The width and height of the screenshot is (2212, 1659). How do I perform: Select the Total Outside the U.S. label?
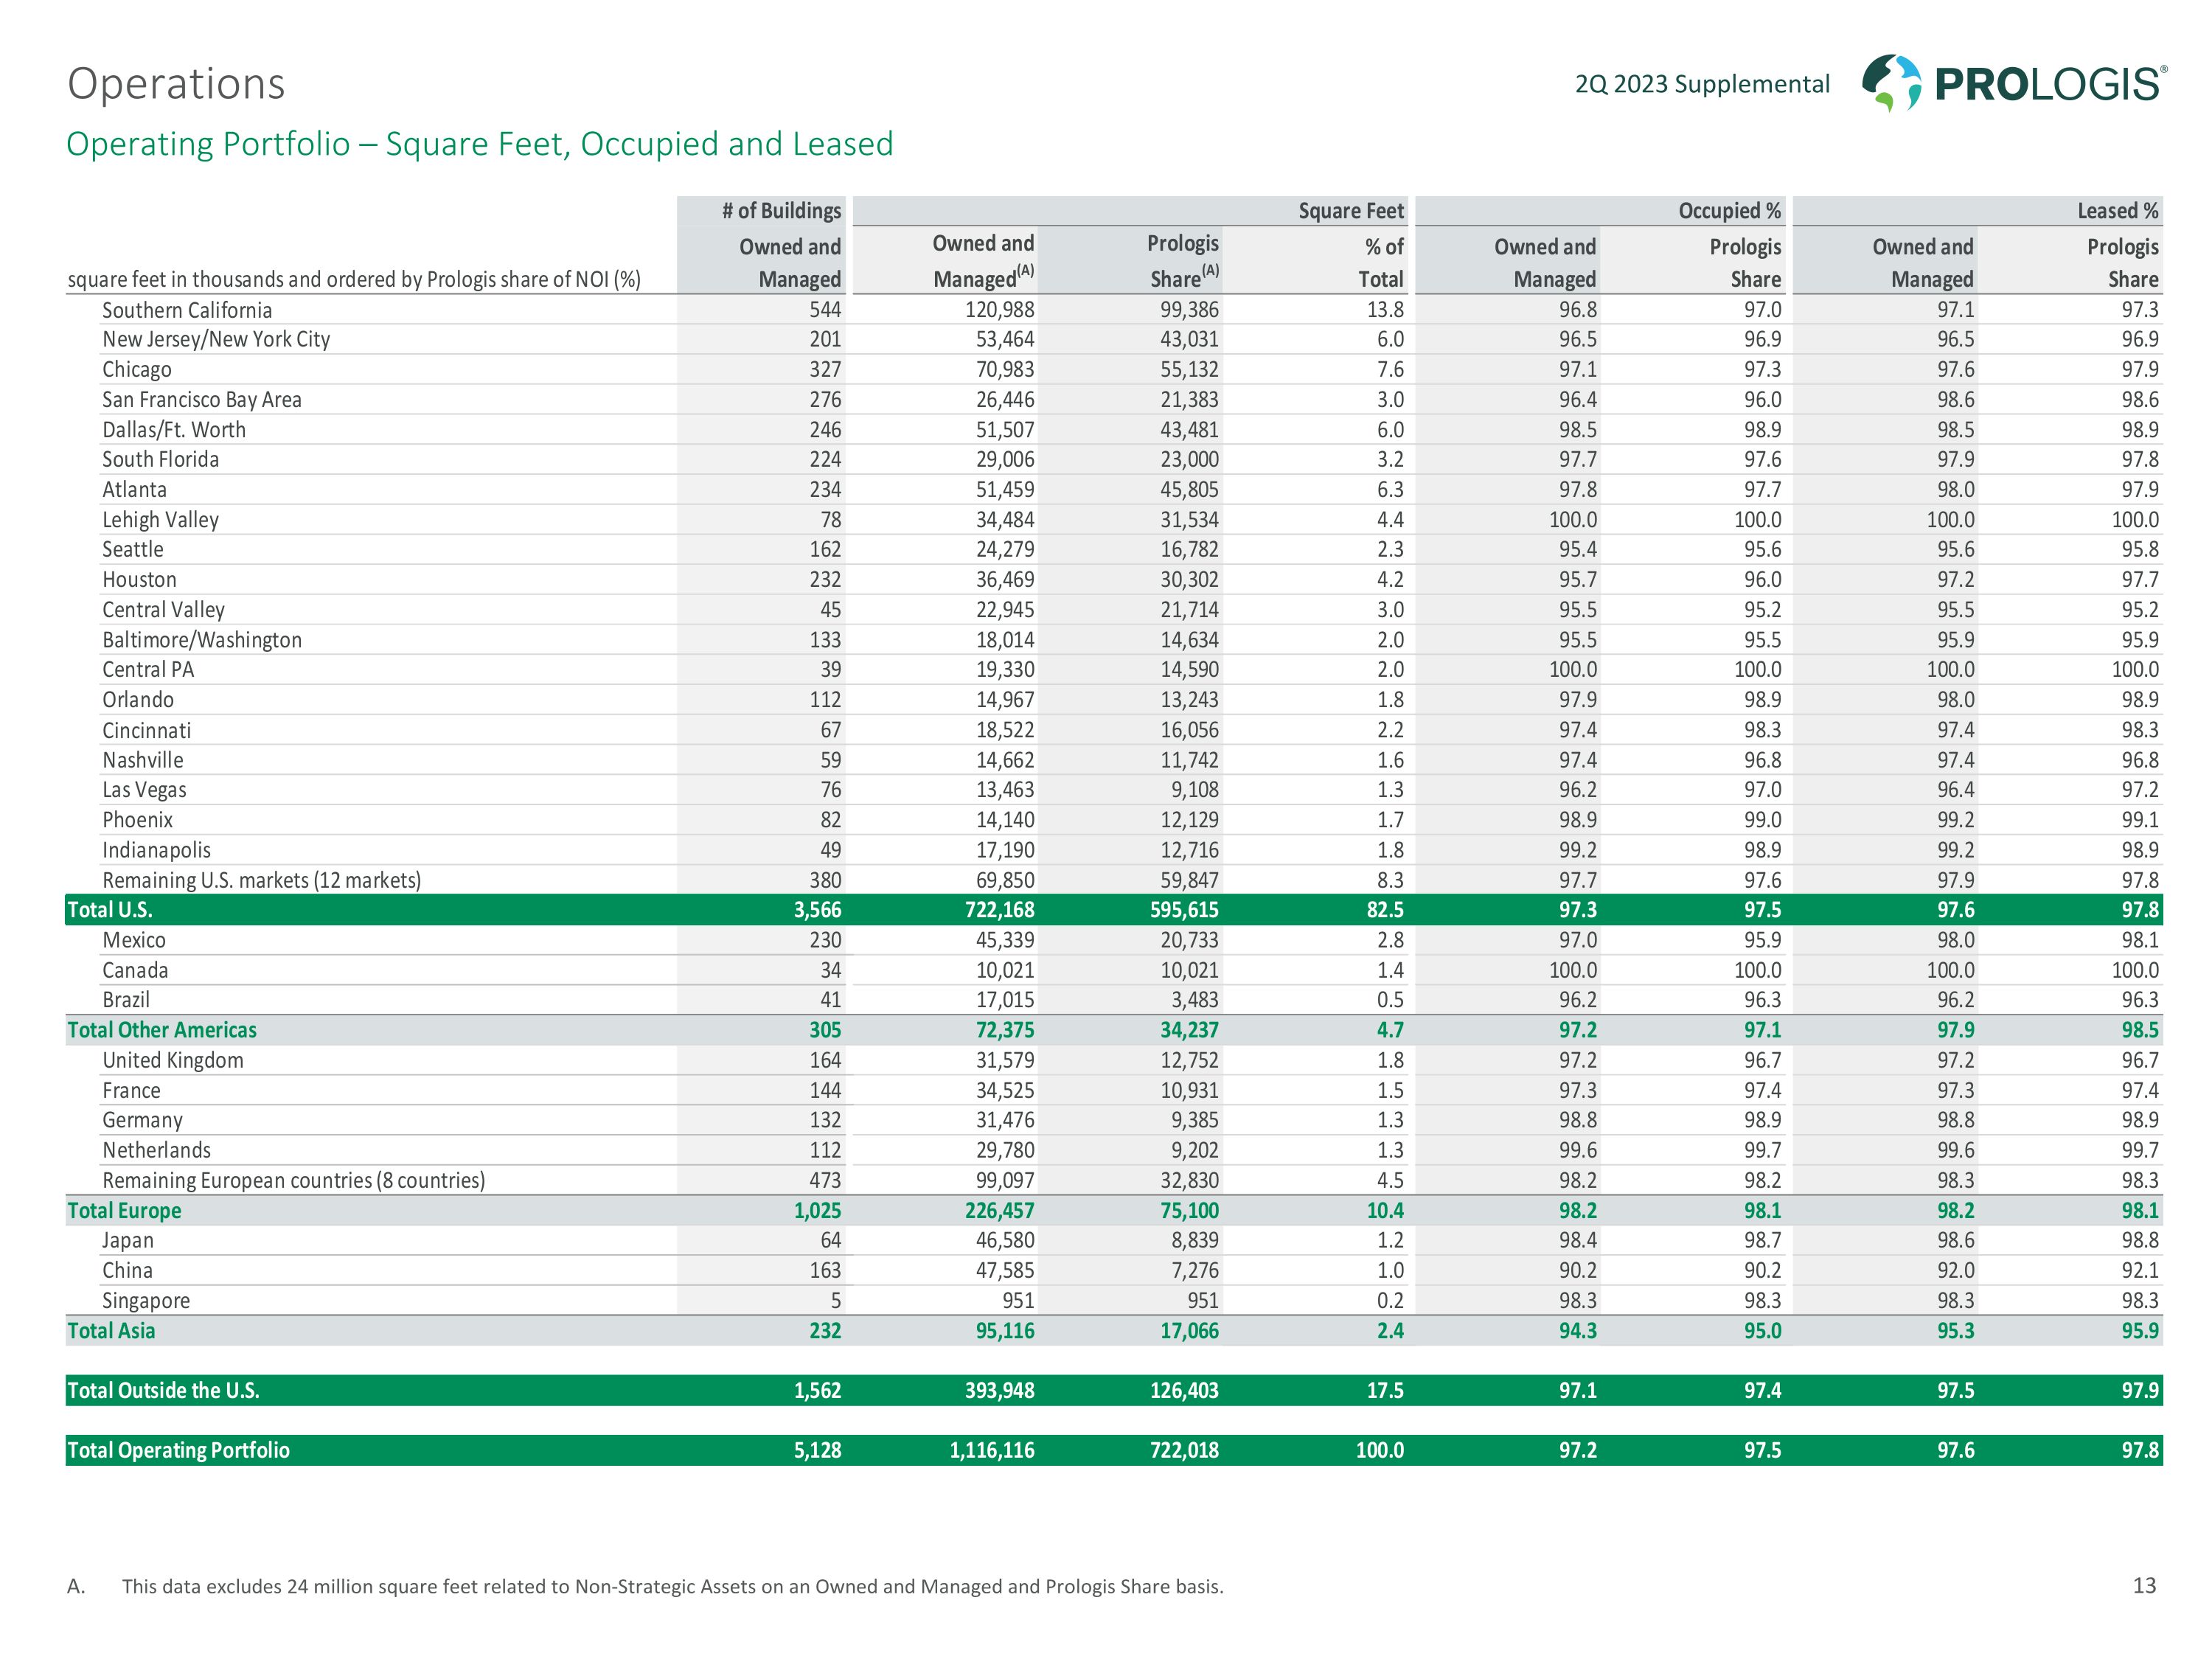pos(163,1390)
